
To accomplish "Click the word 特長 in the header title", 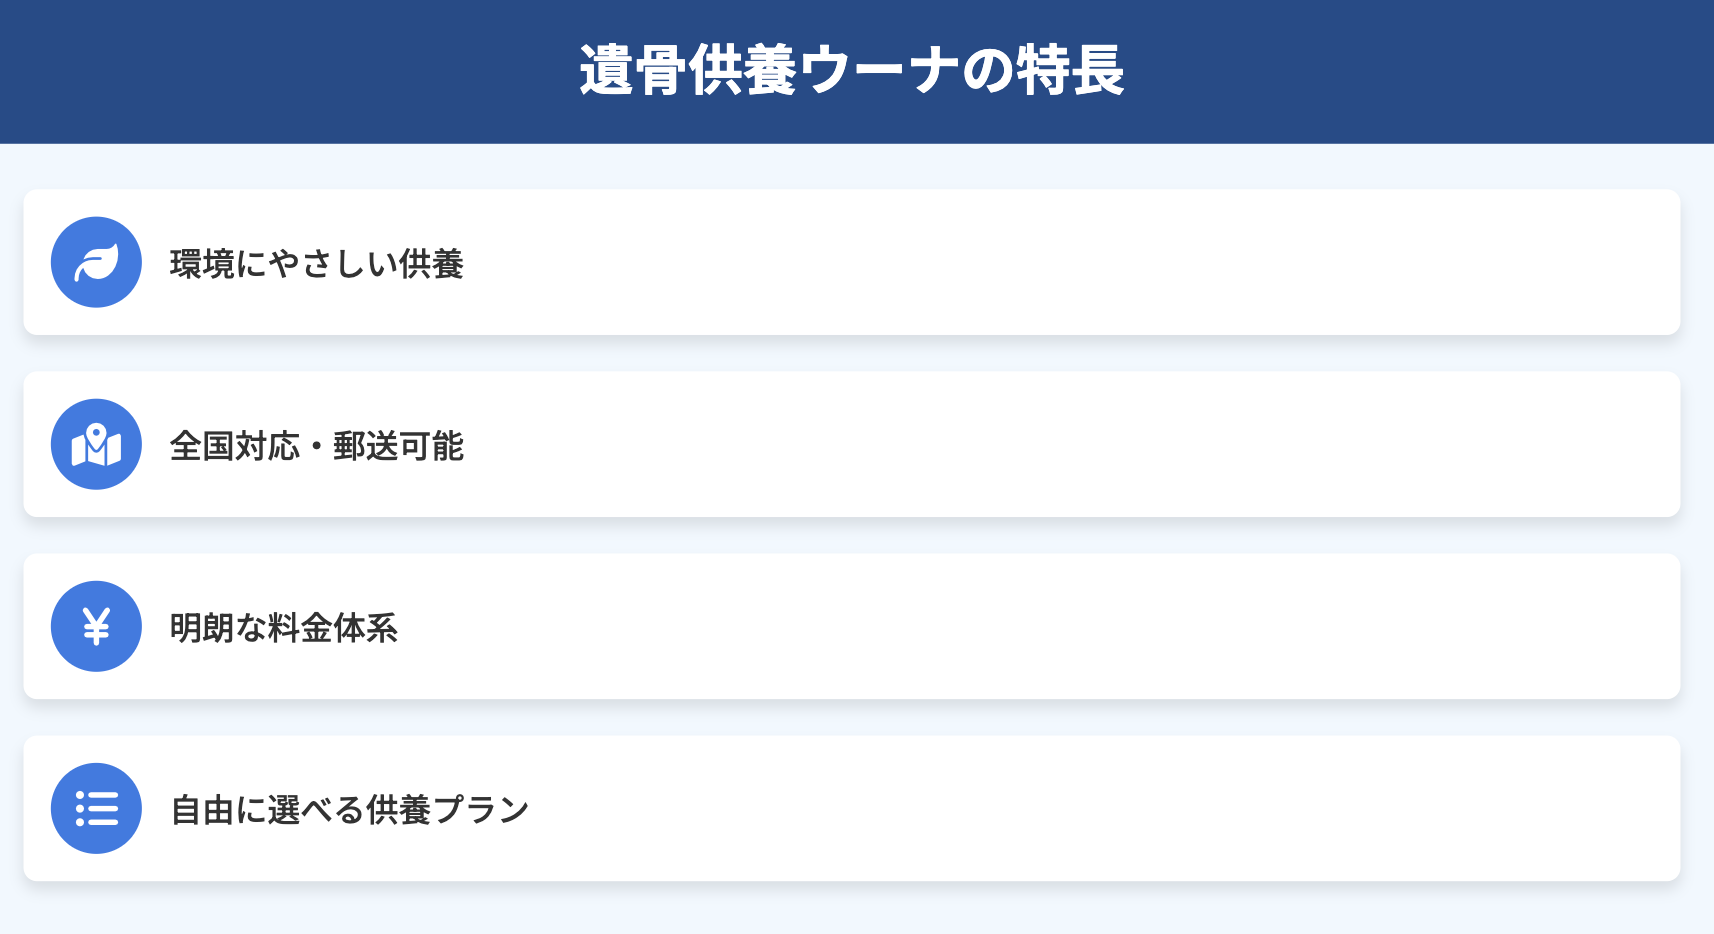I will (x=1070, y=71).
